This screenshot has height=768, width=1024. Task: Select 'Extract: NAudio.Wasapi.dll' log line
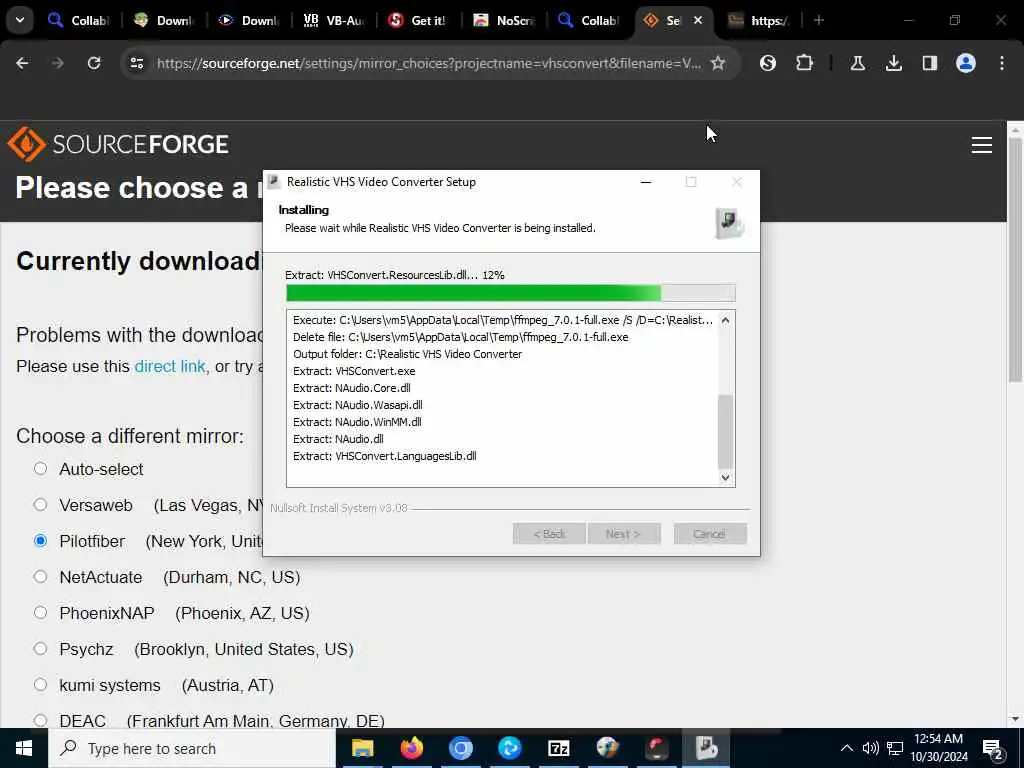pos(358,405)
